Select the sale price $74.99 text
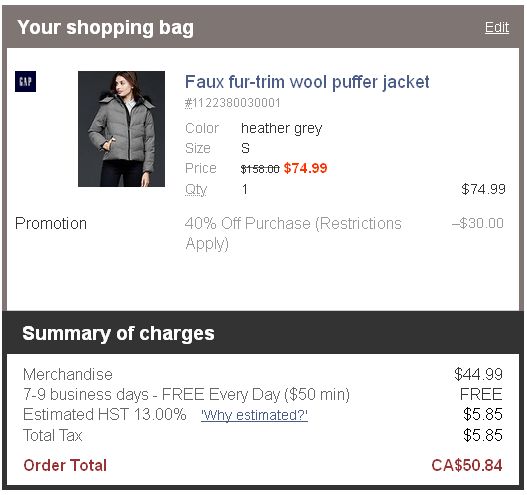The image size is (527, 495). [305, 168]
